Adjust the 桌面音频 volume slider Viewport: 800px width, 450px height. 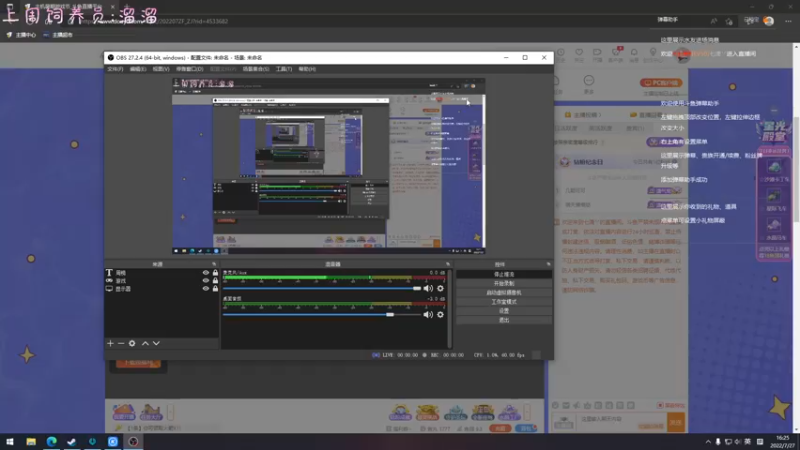coord(322,315)
